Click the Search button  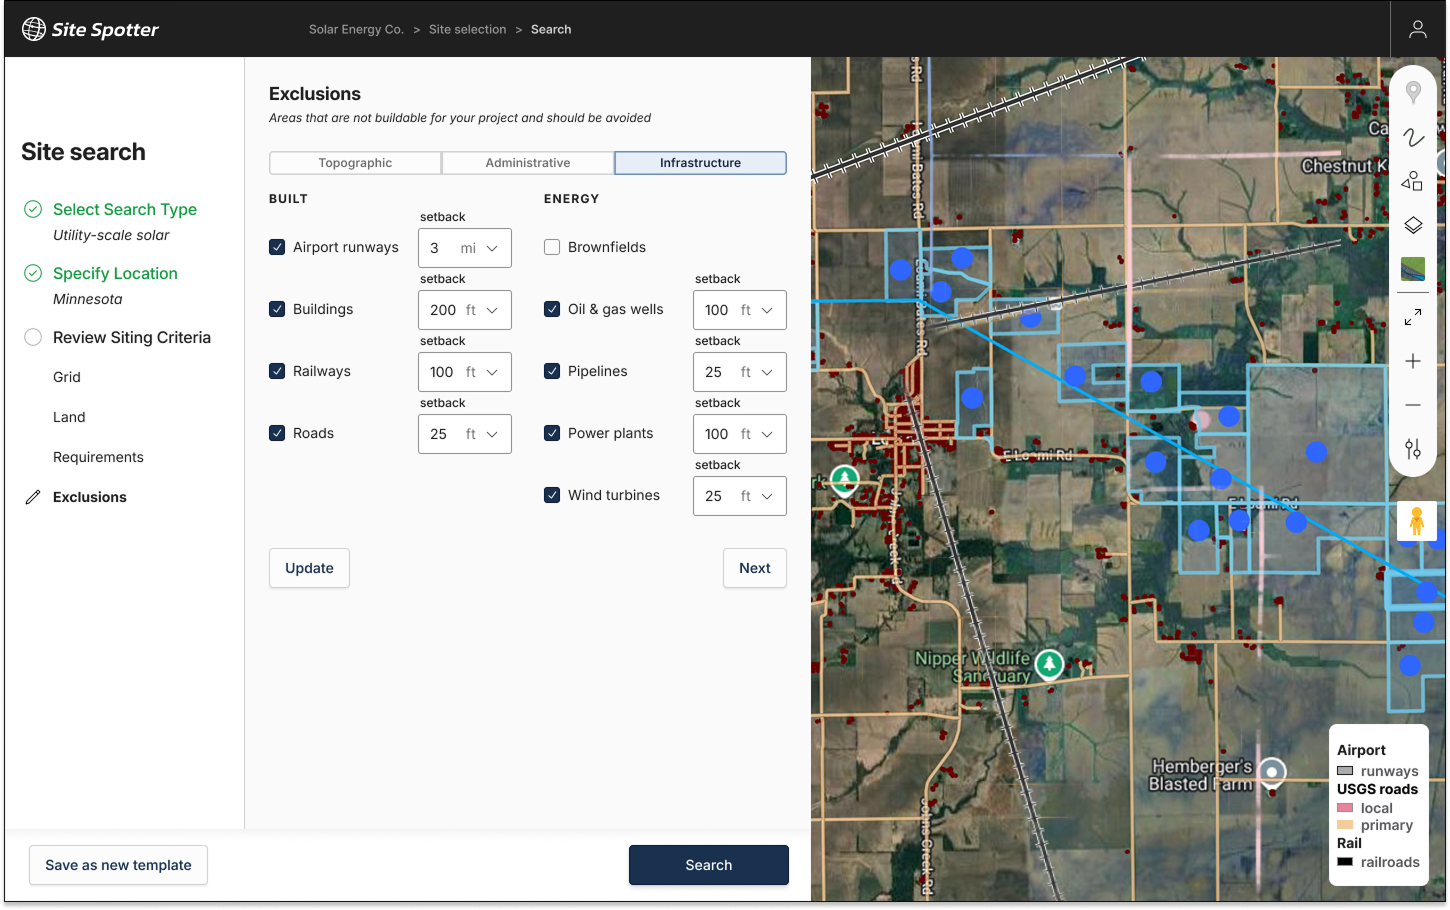pyautogui.click(x=709, y=865)
